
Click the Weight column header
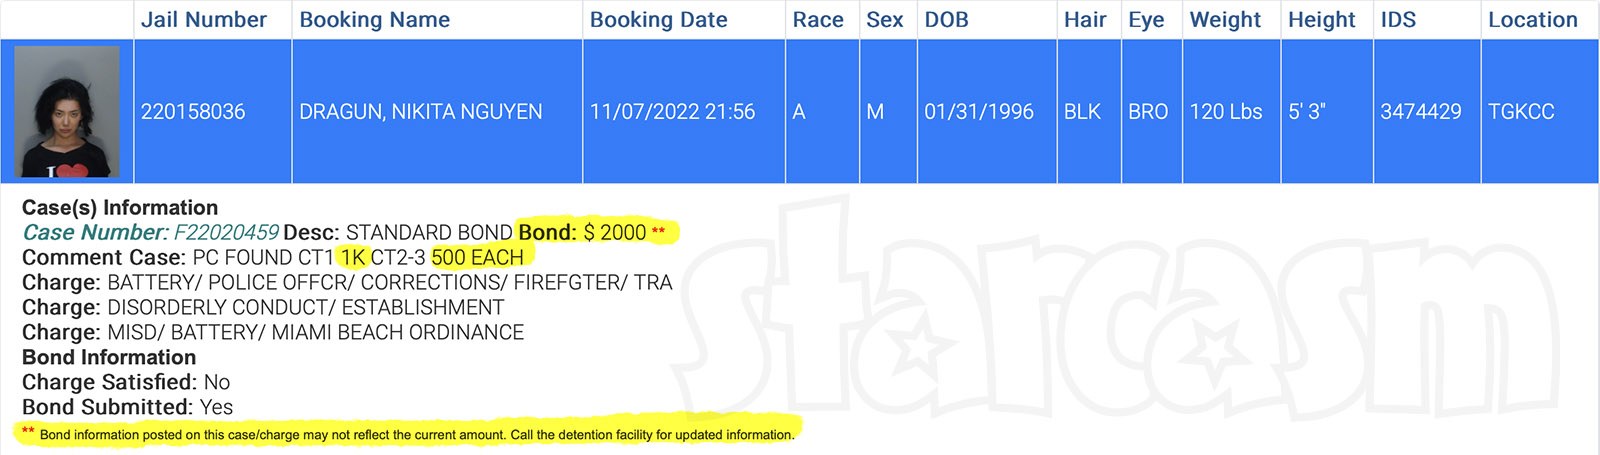(x=1225, y=20)
